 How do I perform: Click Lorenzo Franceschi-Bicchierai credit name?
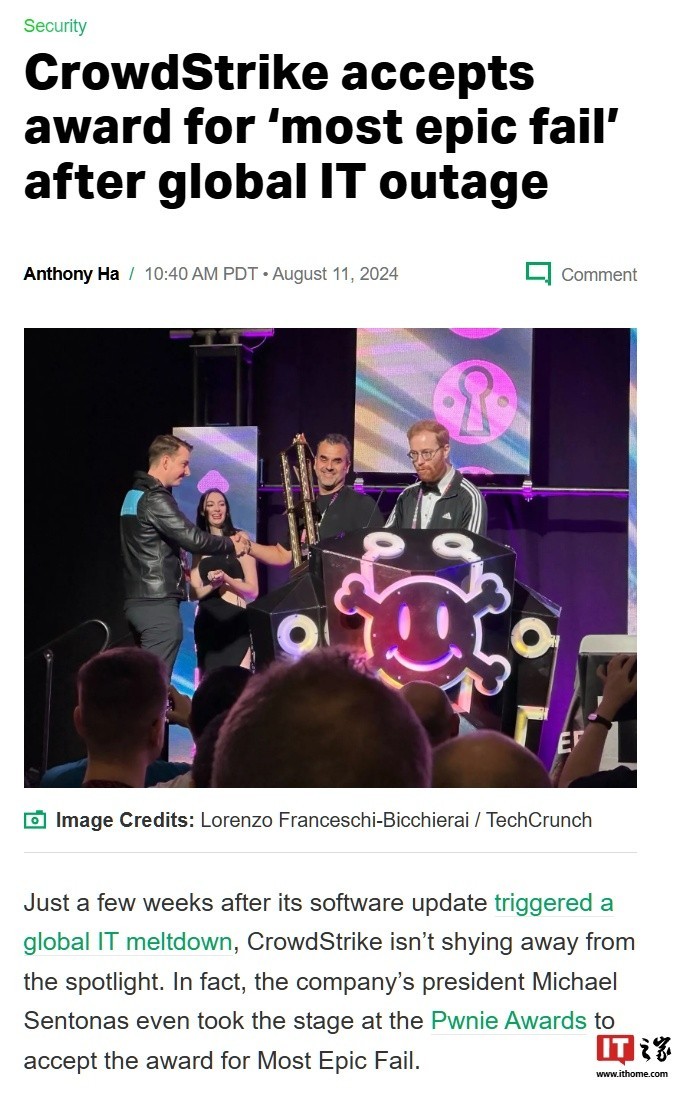pos(335,820)
